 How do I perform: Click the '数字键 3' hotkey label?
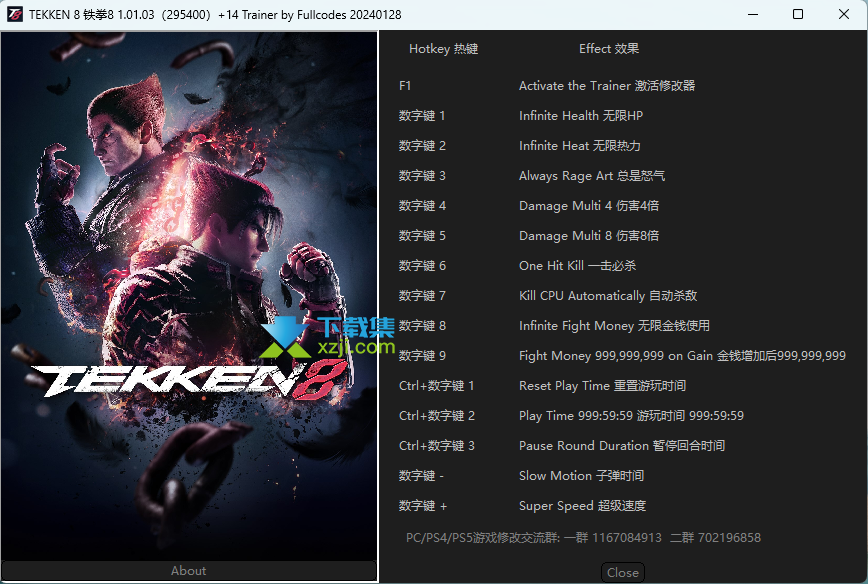[422, 175]
